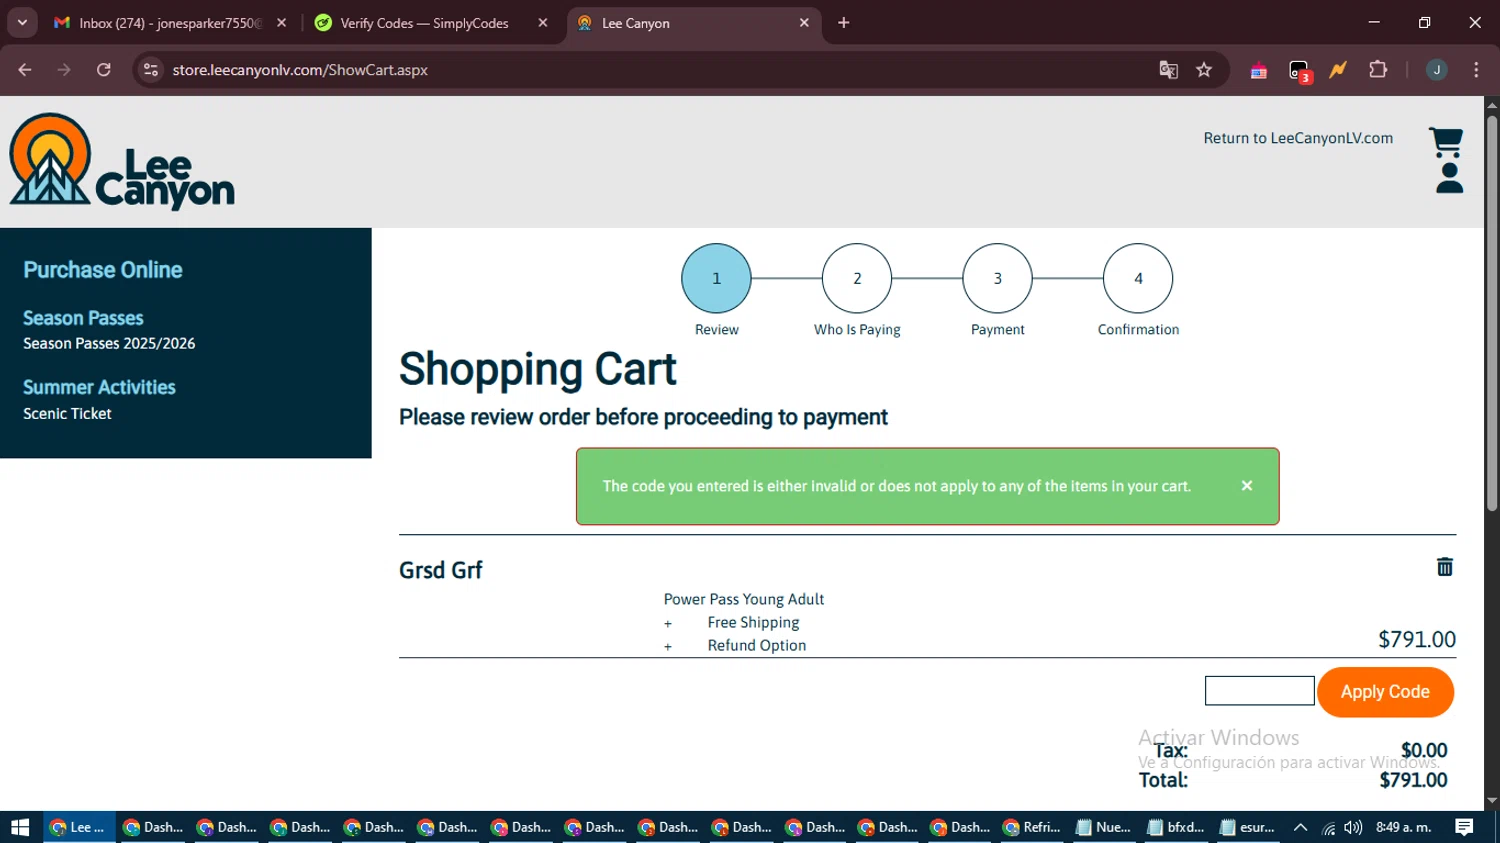Go forward using the browser forward arrow
1500x843 pixels.
pyautogui.click(x=64, y=70)
